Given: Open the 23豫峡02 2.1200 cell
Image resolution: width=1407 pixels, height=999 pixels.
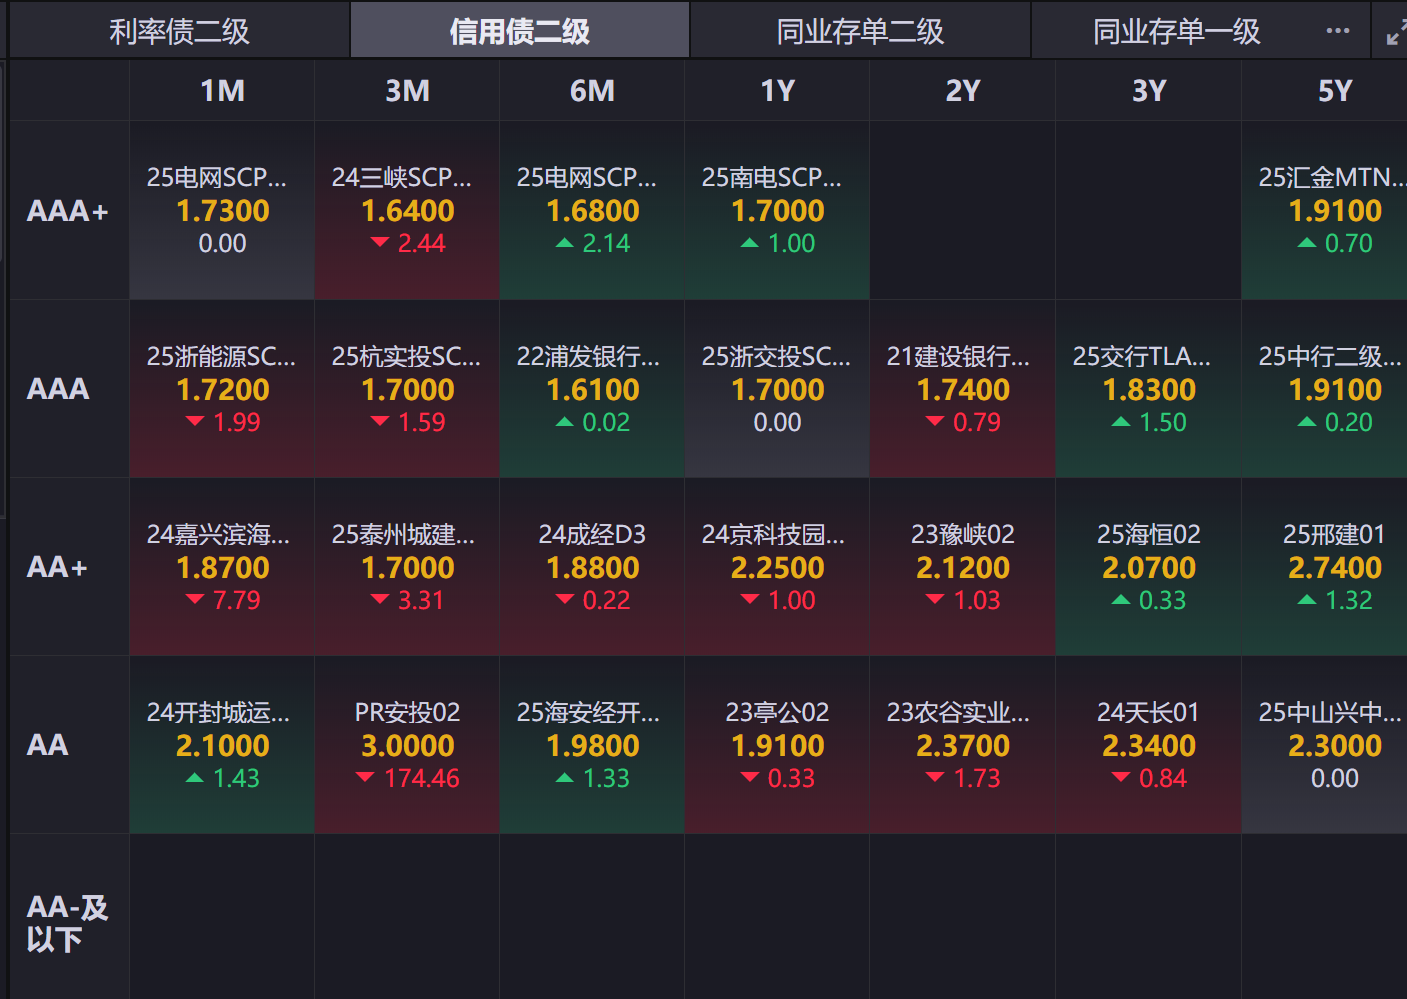Looking at the screenshot, I should (962, 567).
